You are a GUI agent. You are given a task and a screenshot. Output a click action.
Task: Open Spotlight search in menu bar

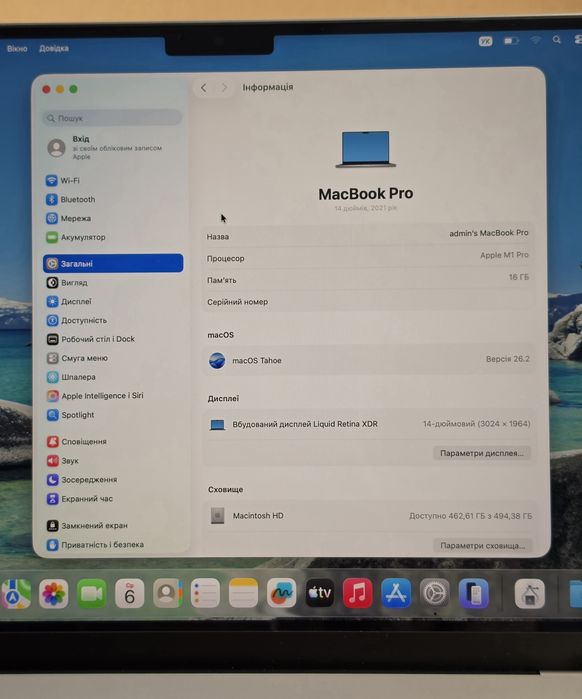pos(557,40)
